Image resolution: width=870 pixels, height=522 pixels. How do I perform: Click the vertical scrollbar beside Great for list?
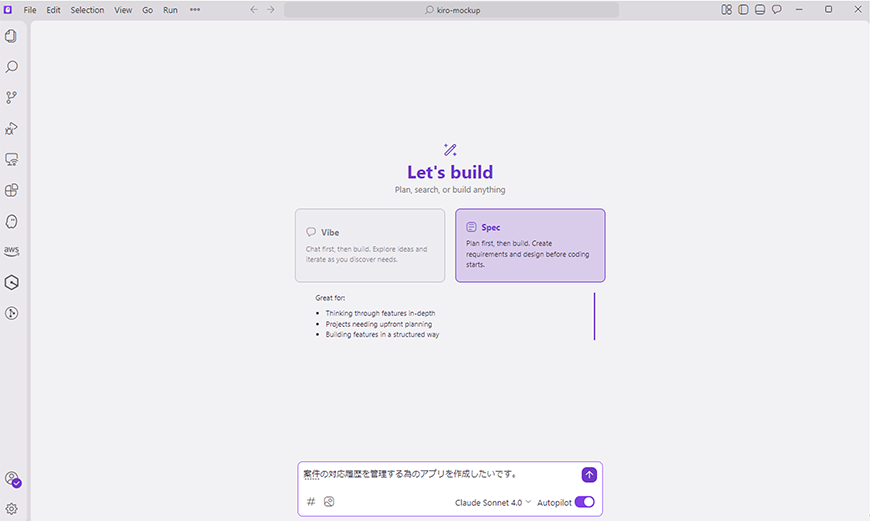pyautogui.click(x=594, y=316)
